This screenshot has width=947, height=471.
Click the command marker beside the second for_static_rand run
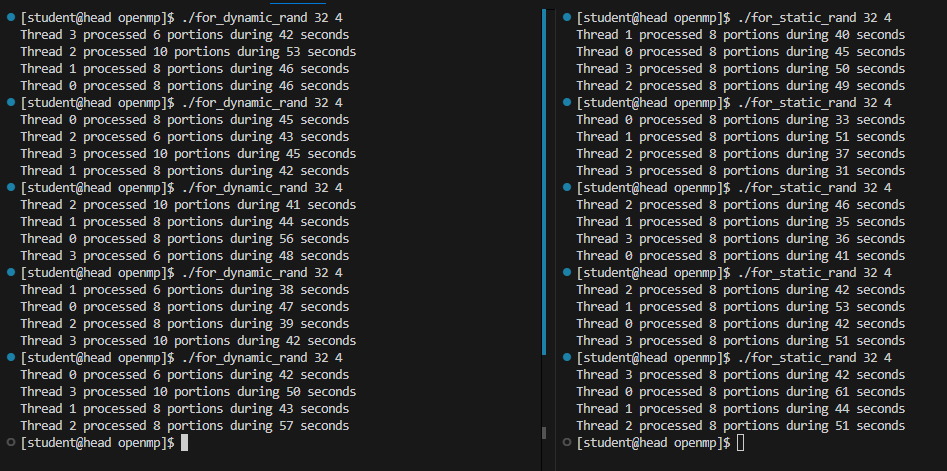567,103
